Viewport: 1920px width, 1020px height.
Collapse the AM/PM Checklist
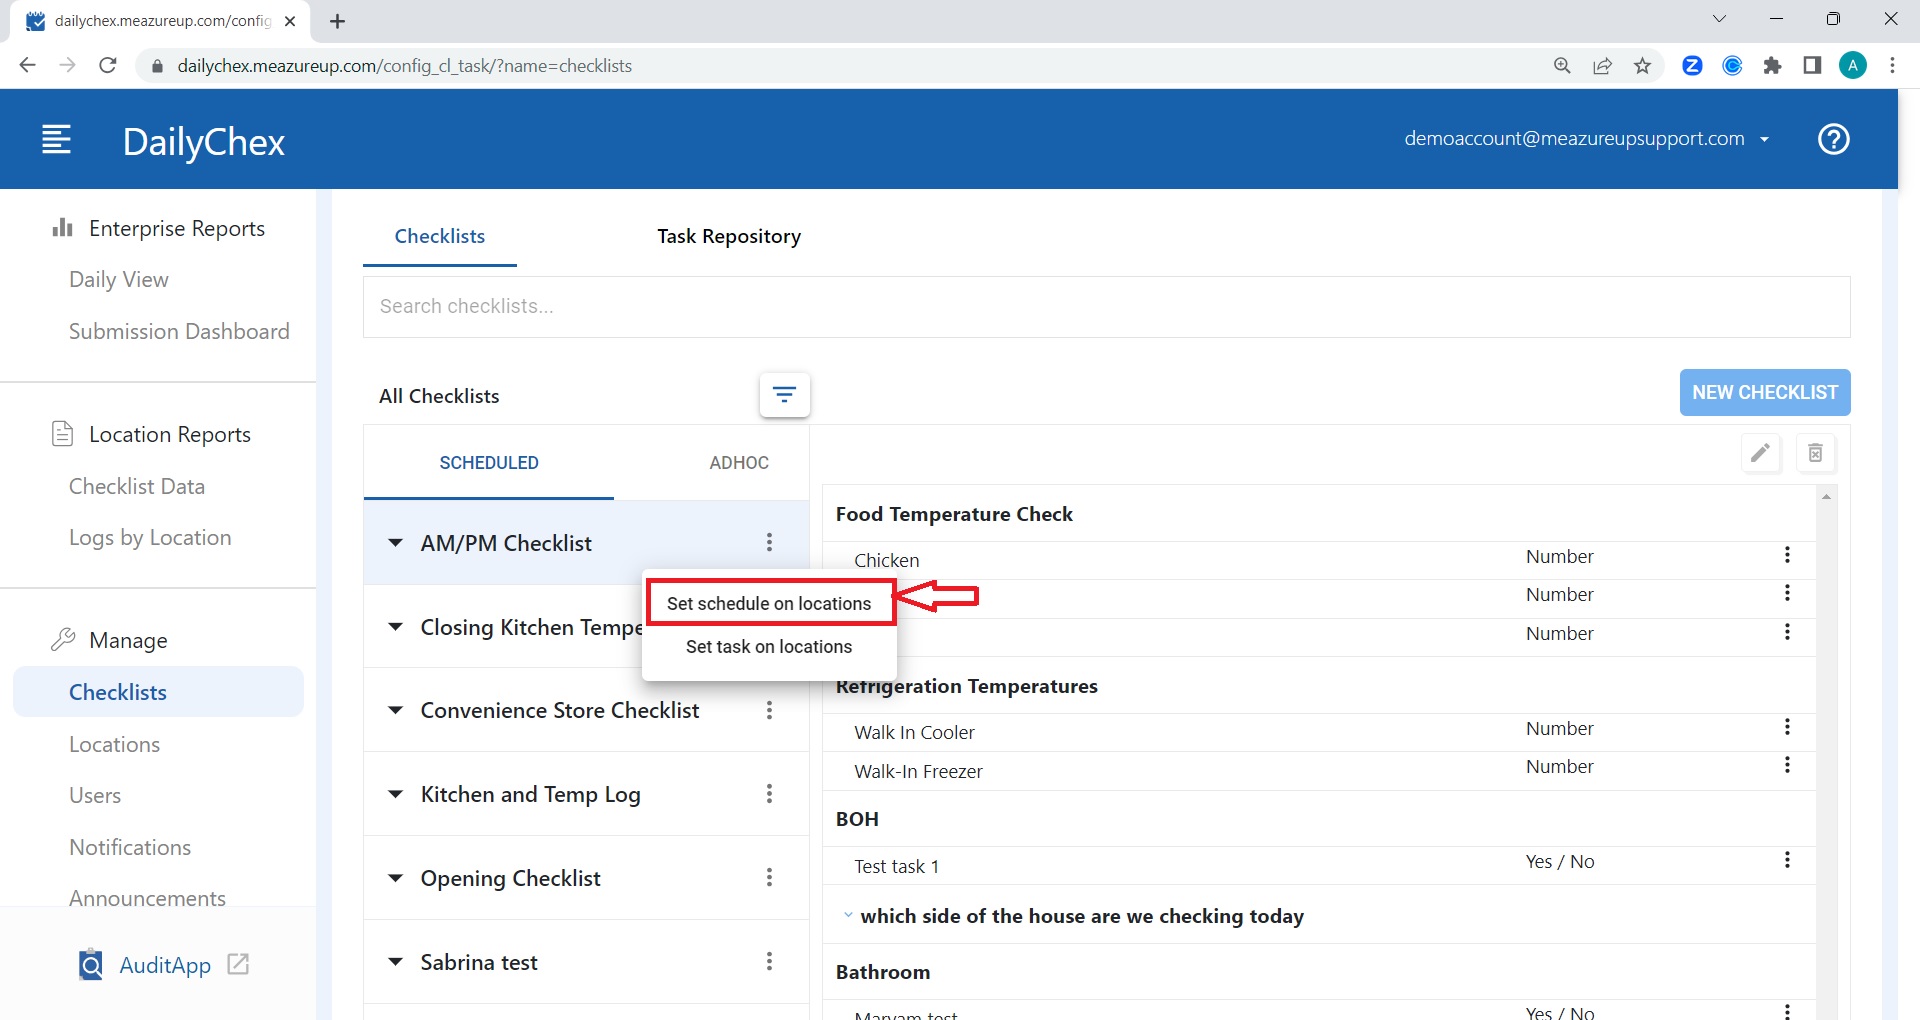[x=394, y=542]
